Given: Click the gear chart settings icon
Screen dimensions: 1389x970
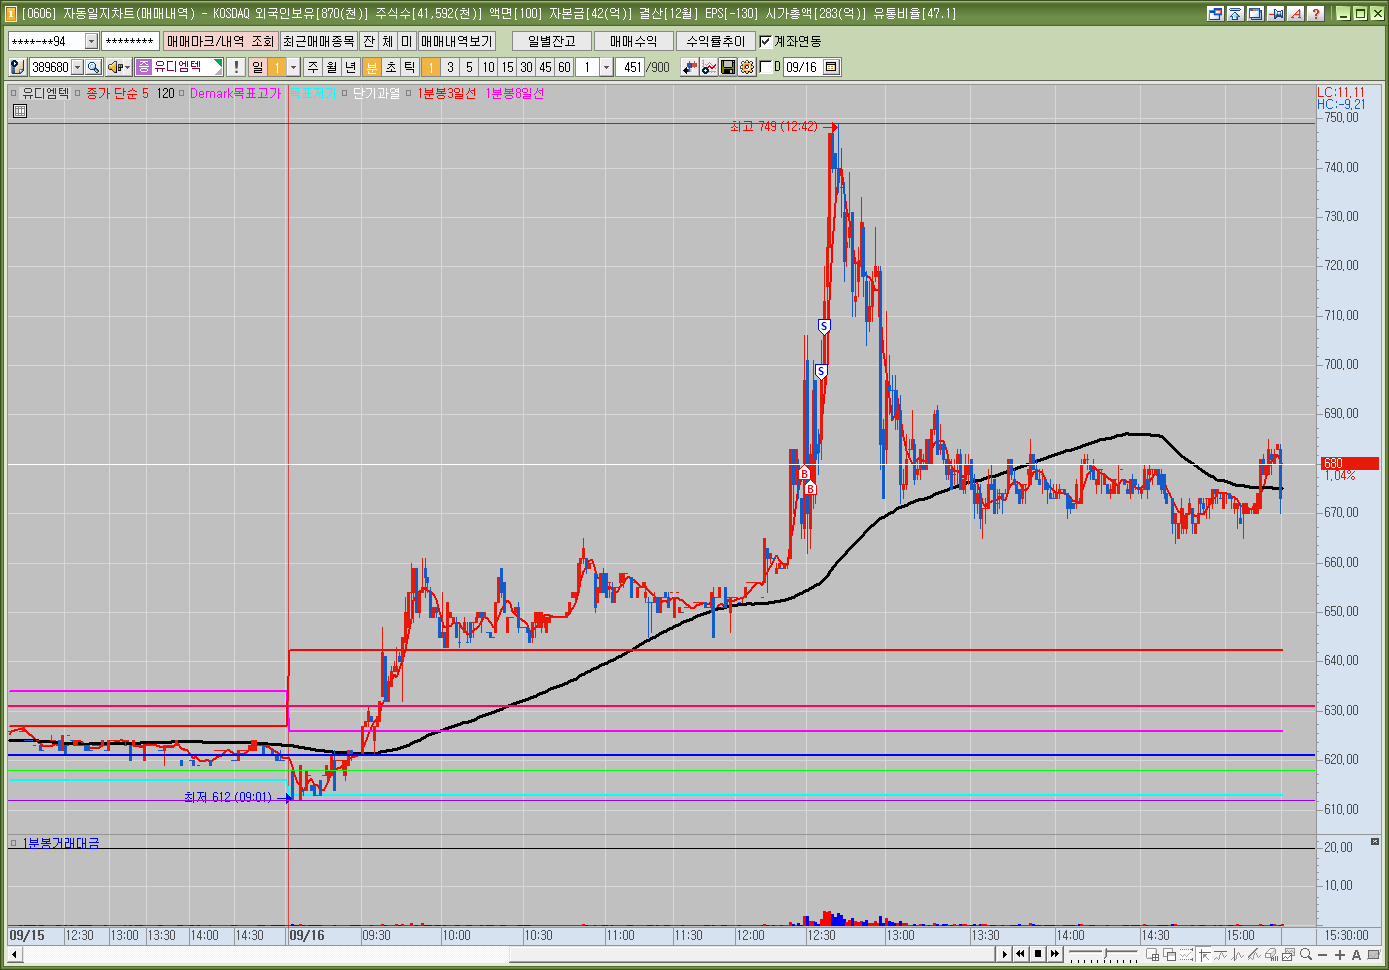Looking at the screenshot, I should [747, 67].
